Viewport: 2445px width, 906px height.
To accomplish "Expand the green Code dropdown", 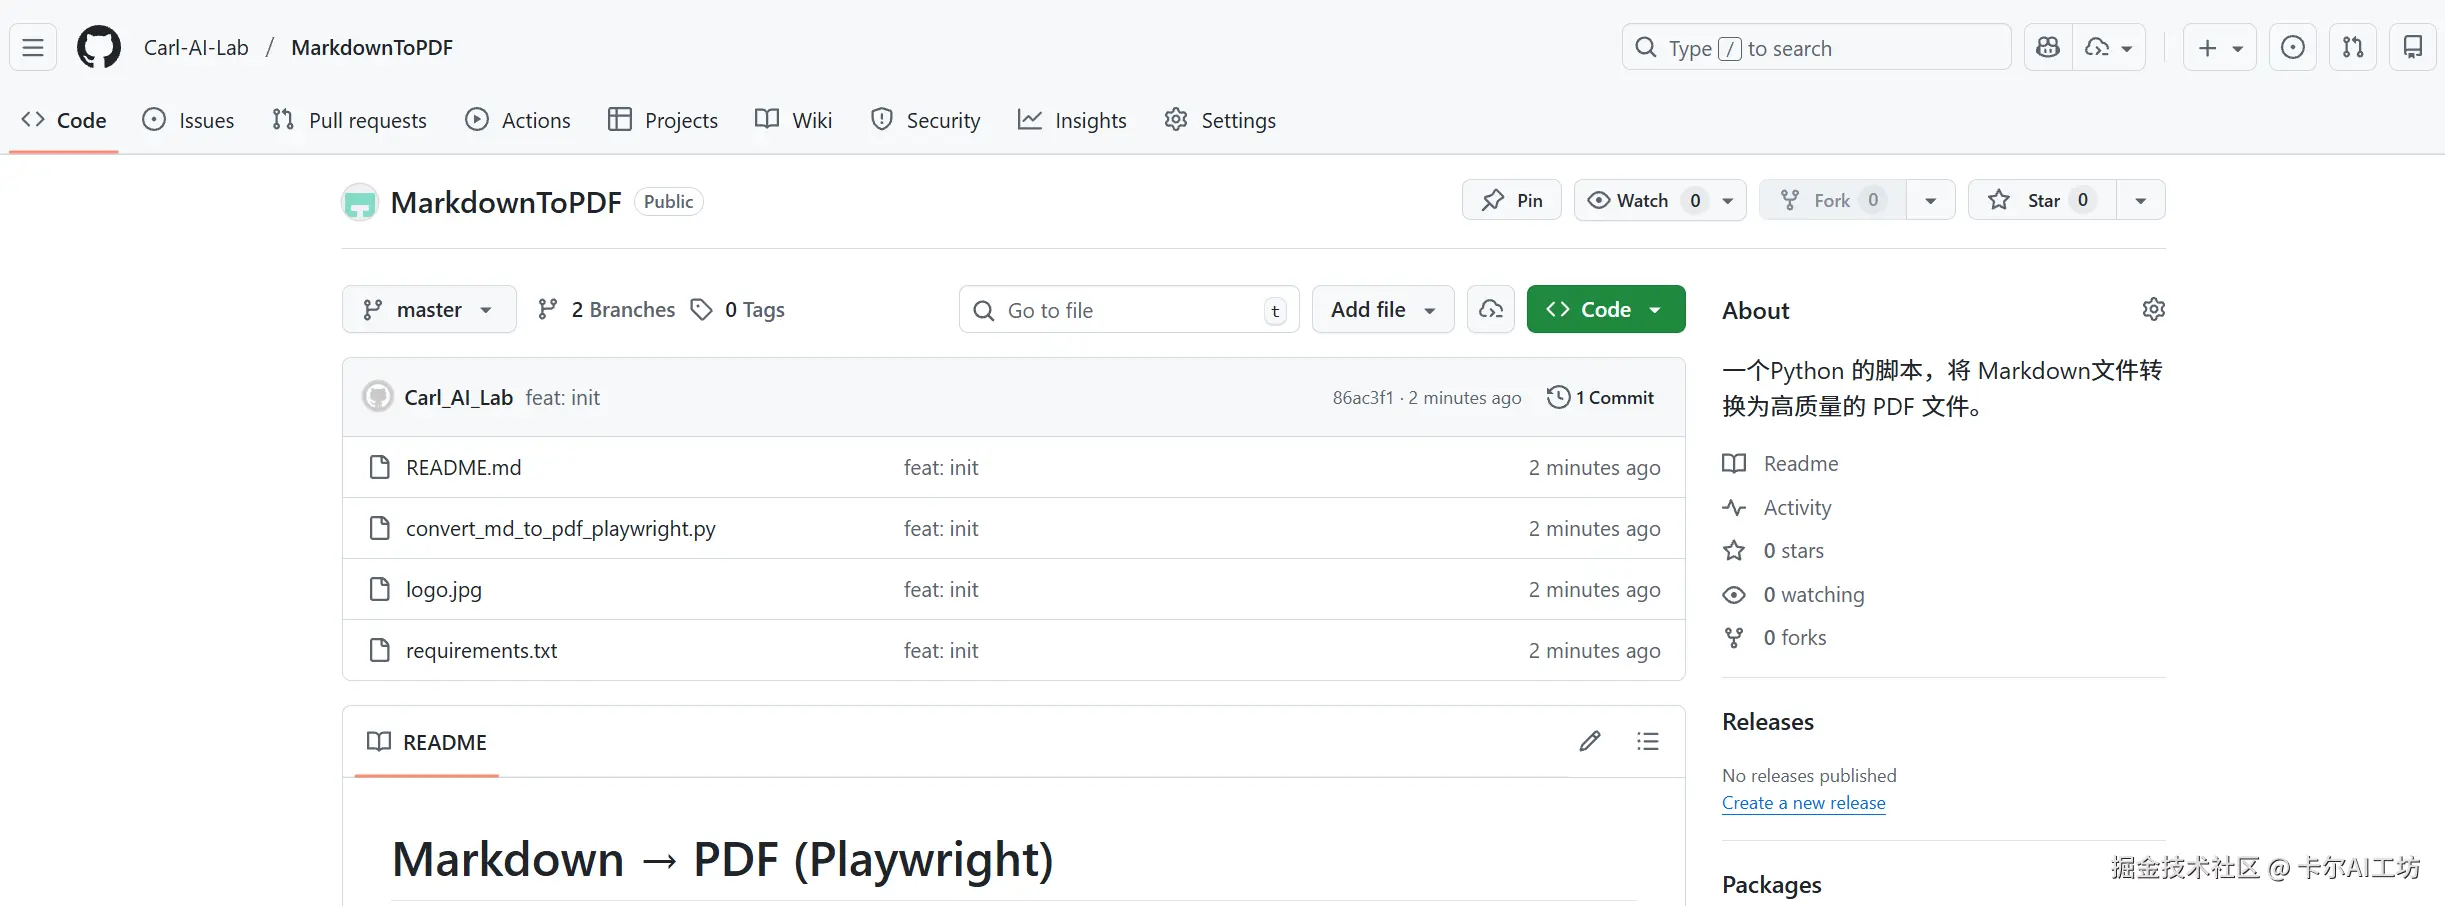I will click(x=1605, y=309).
